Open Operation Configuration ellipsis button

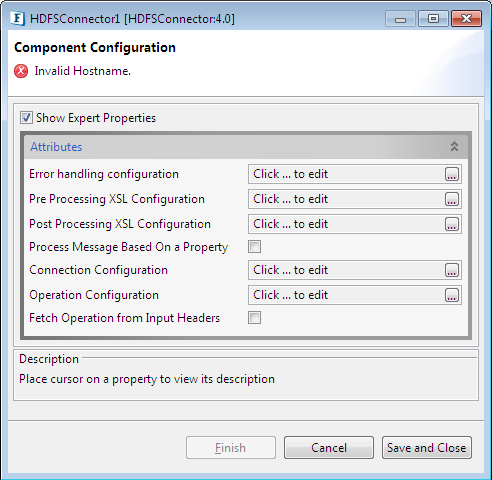point(452,295)
